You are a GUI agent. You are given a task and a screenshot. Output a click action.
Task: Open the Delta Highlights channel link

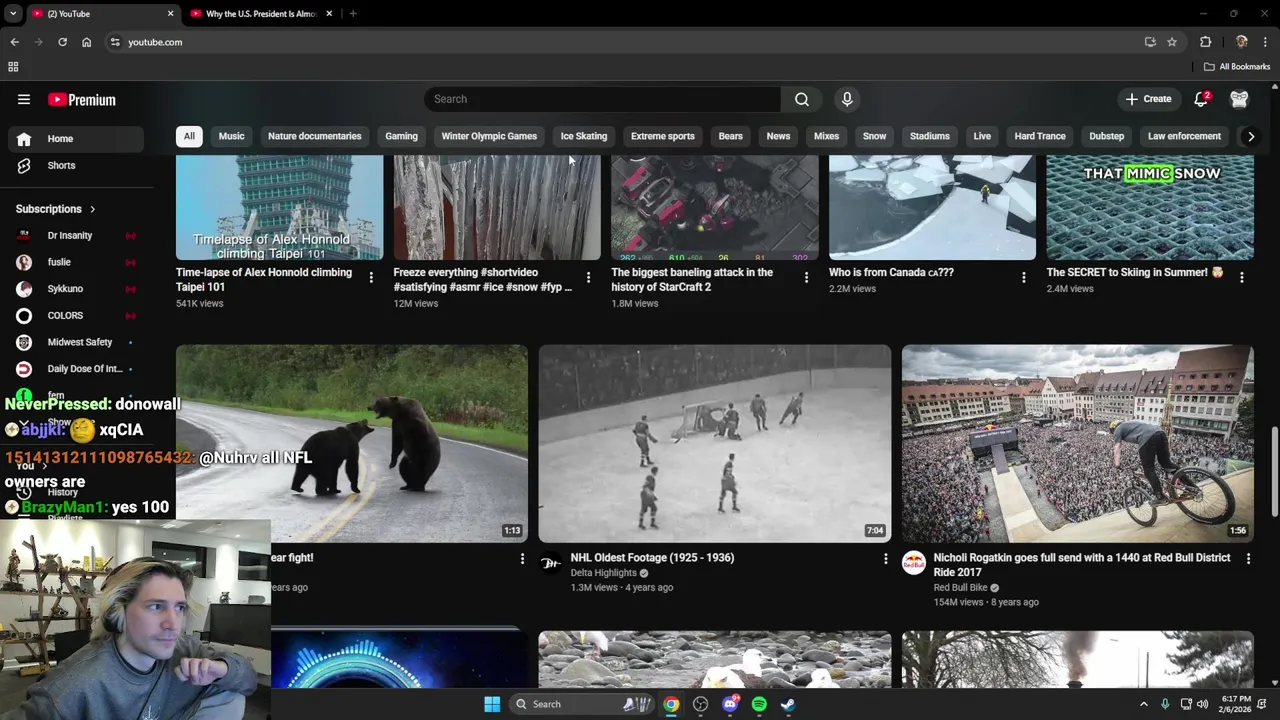603,573
